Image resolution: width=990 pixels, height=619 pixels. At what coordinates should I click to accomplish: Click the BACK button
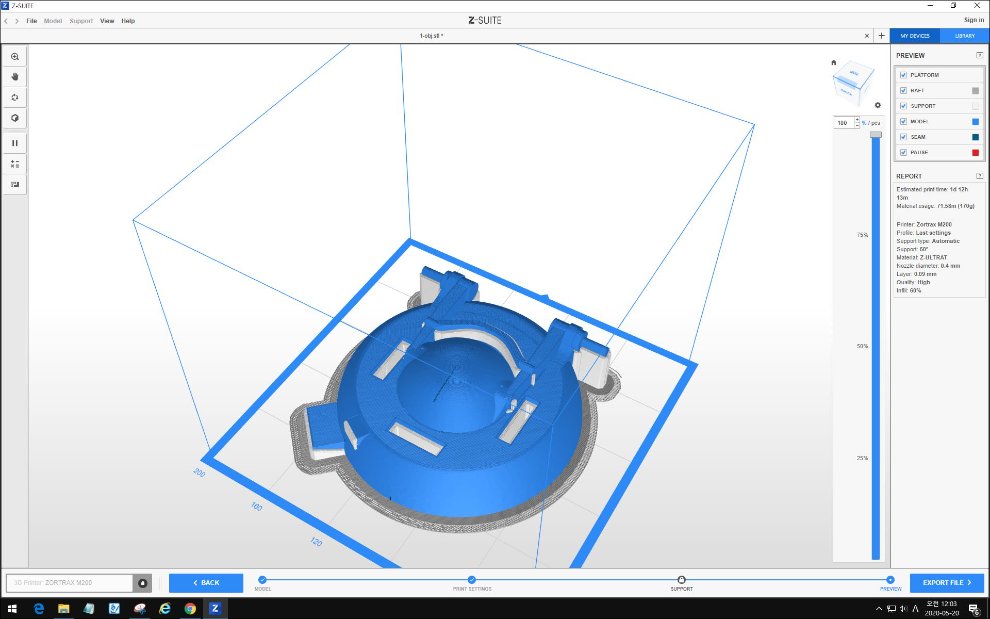[206, 582]
